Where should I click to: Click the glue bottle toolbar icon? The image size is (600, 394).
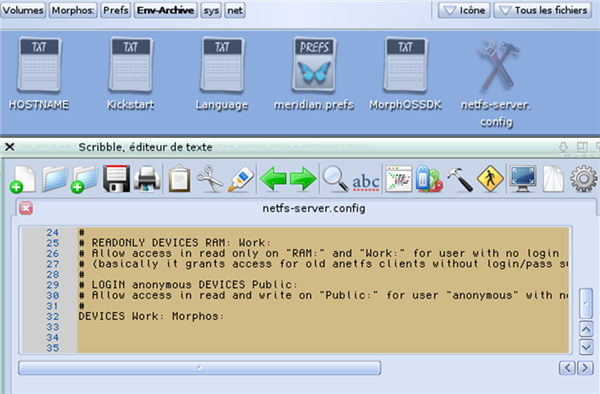[241, 179]
